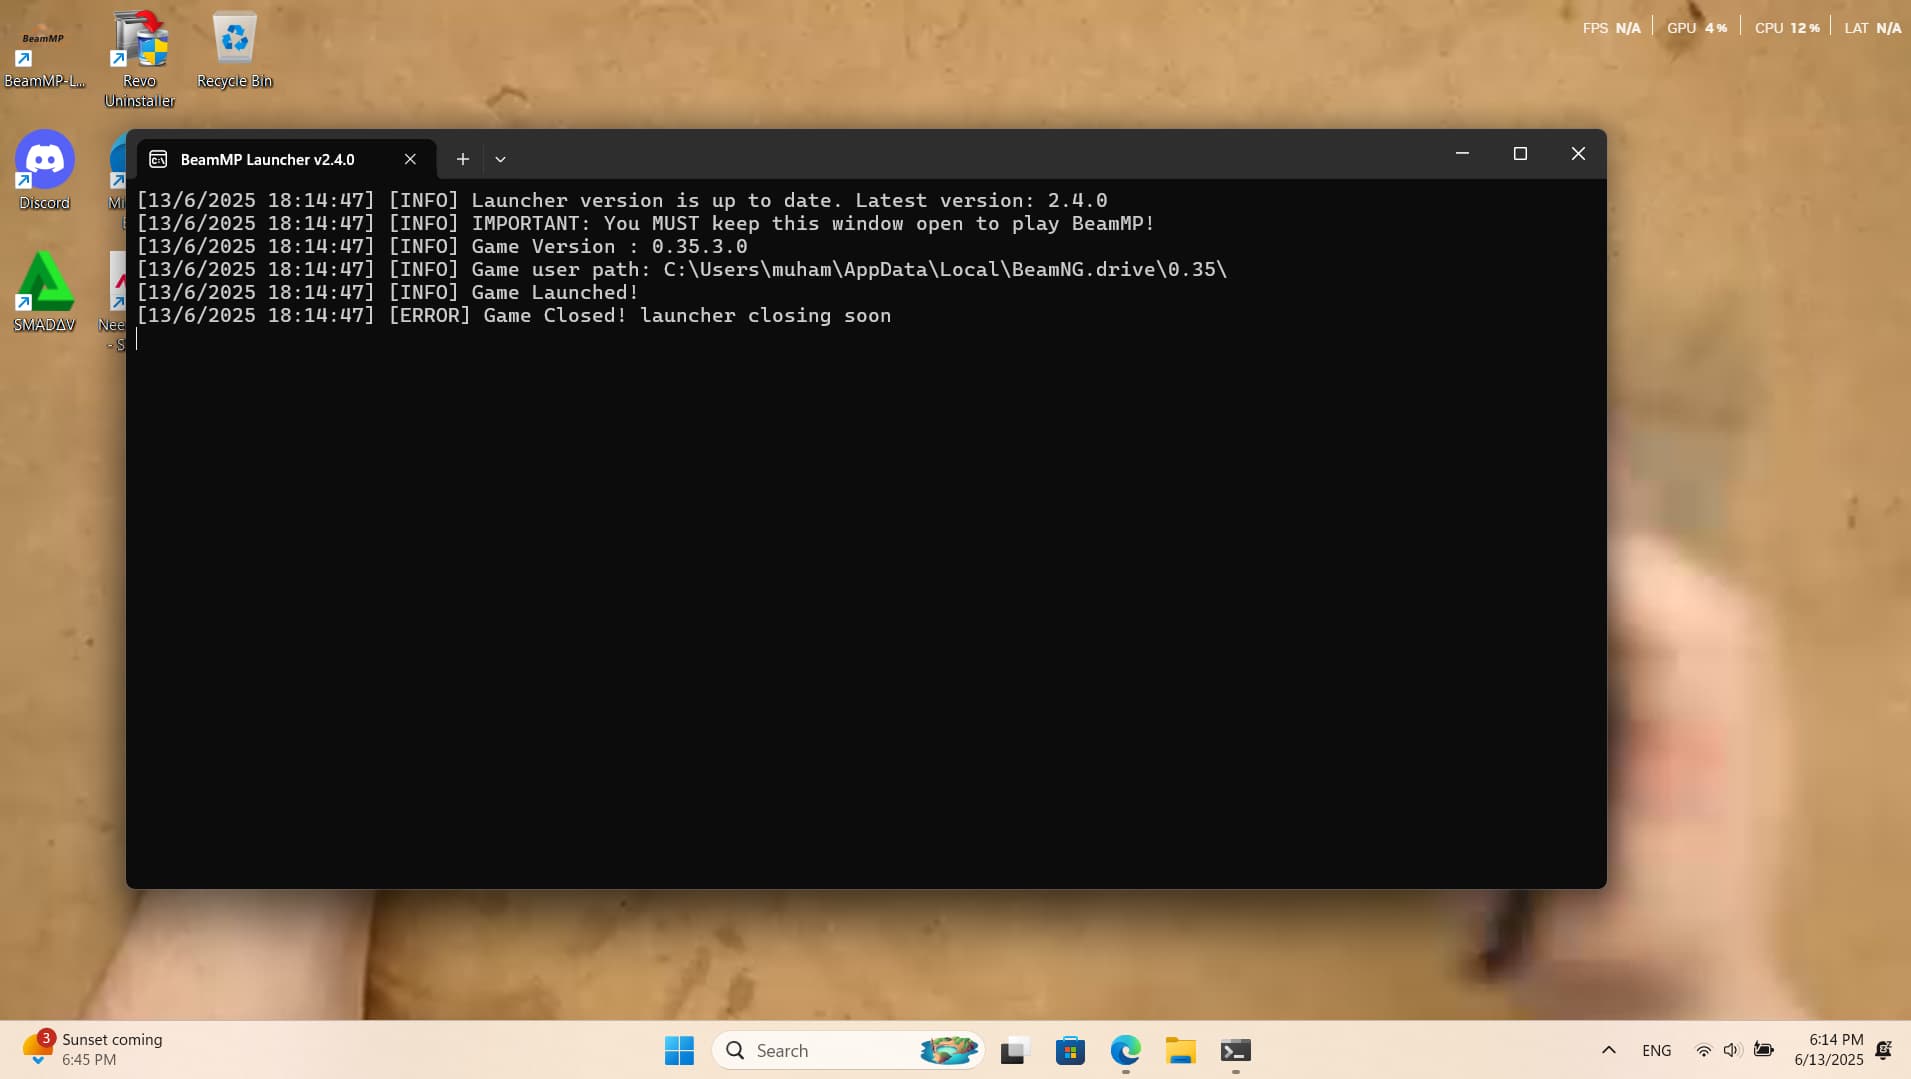1911x1079 pixels.
Task: Click the terminal icon on the launcher tab
Action: click(x=158, y=159)
